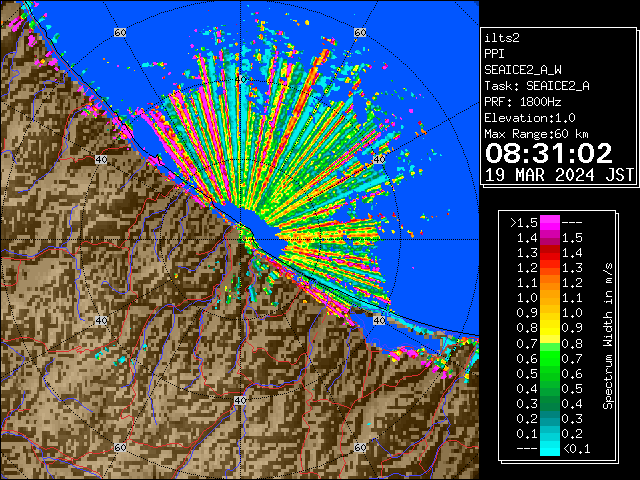Viewport: 640px width, 480px height.
Task: Click the 60 range label northeast of radar
Action: (x=360, y=32)
